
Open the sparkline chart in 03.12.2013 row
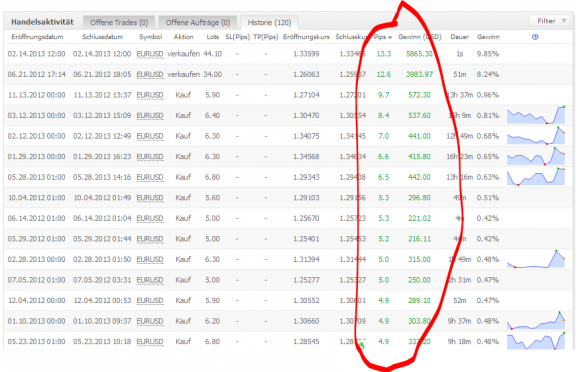[x=536, y=115]
